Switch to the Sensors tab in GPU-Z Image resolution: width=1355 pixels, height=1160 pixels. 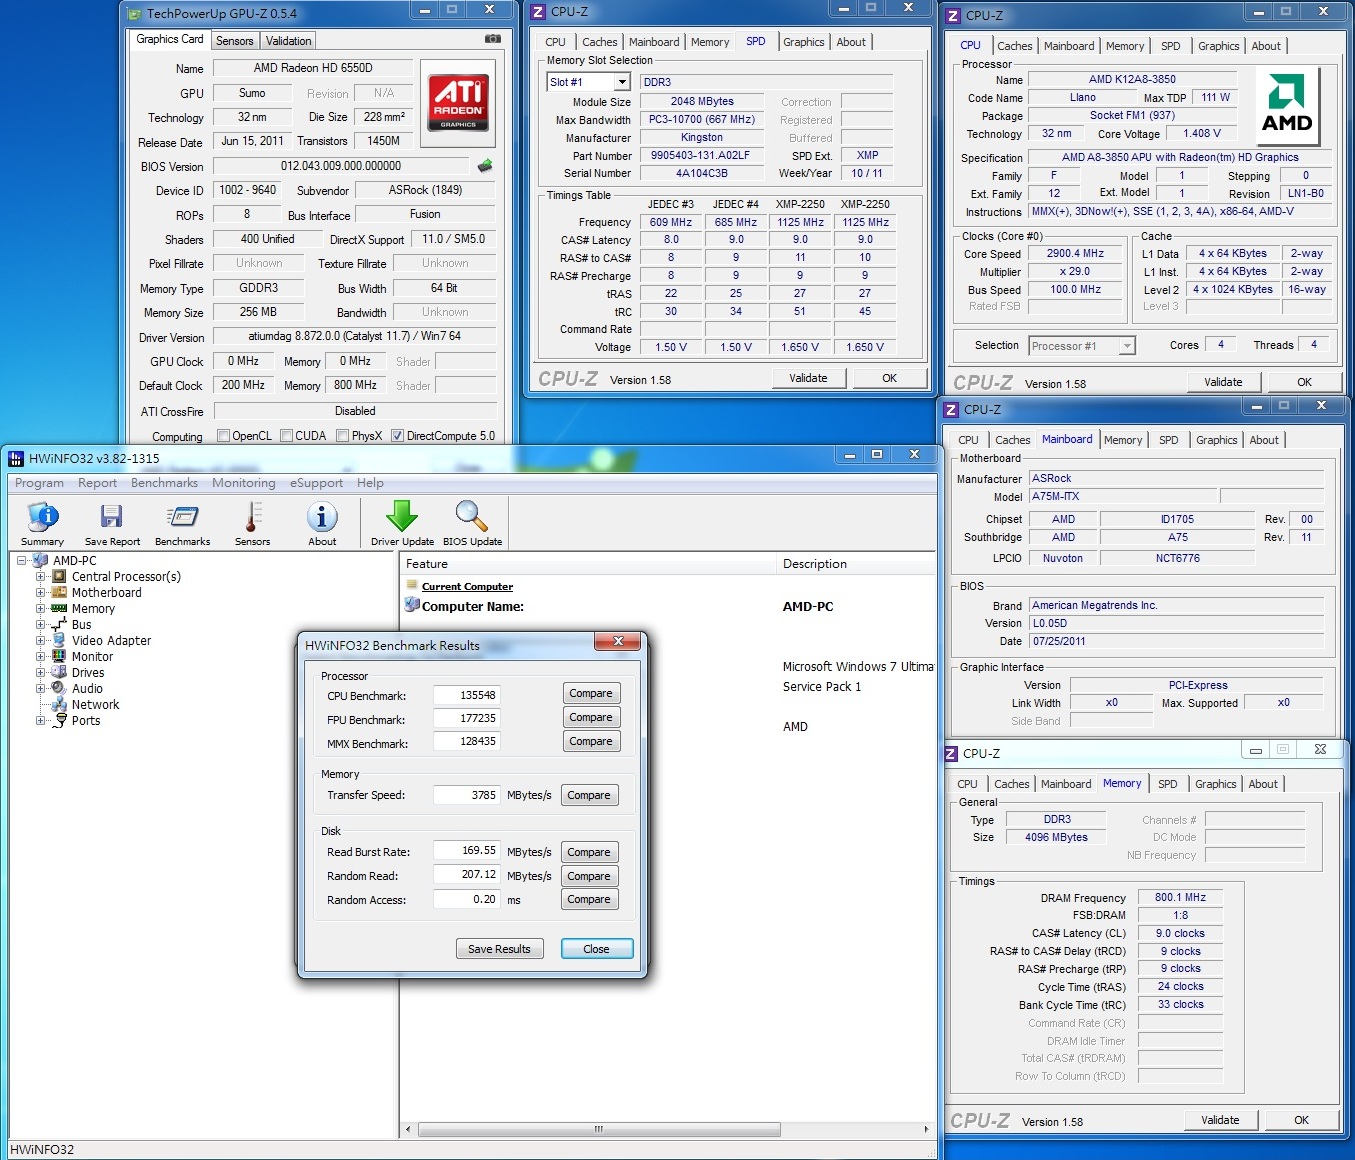[x=235, y=41]
